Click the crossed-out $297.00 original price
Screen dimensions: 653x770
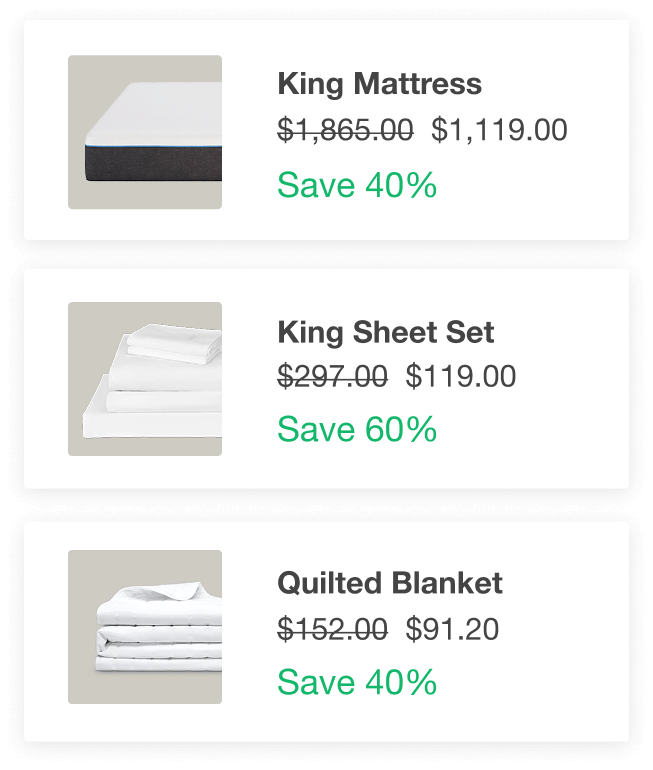[332, 377]
